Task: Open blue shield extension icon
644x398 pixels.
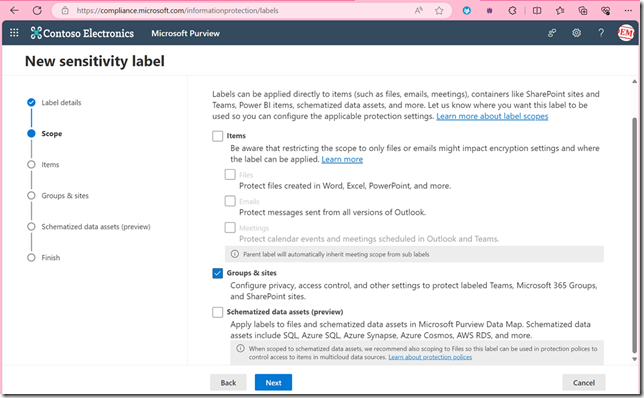Action: coord(467,11)
